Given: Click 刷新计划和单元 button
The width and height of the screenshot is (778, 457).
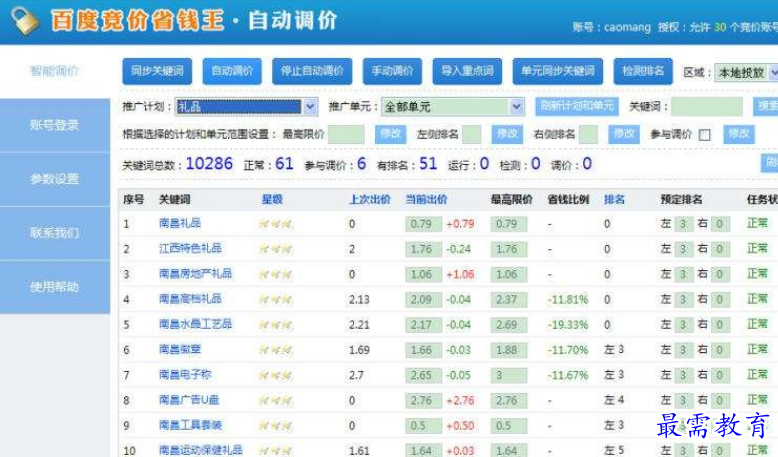Looking at the screenshot, I should [x=577, y=106].
